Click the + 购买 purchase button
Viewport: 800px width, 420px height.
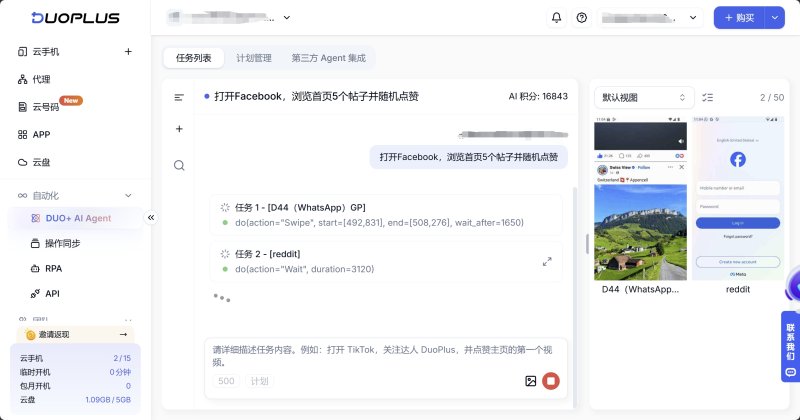point(739,18)
